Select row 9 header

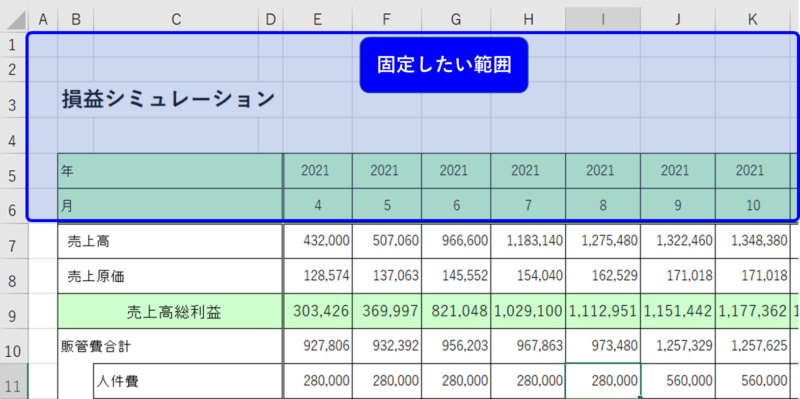pos(14,311)
